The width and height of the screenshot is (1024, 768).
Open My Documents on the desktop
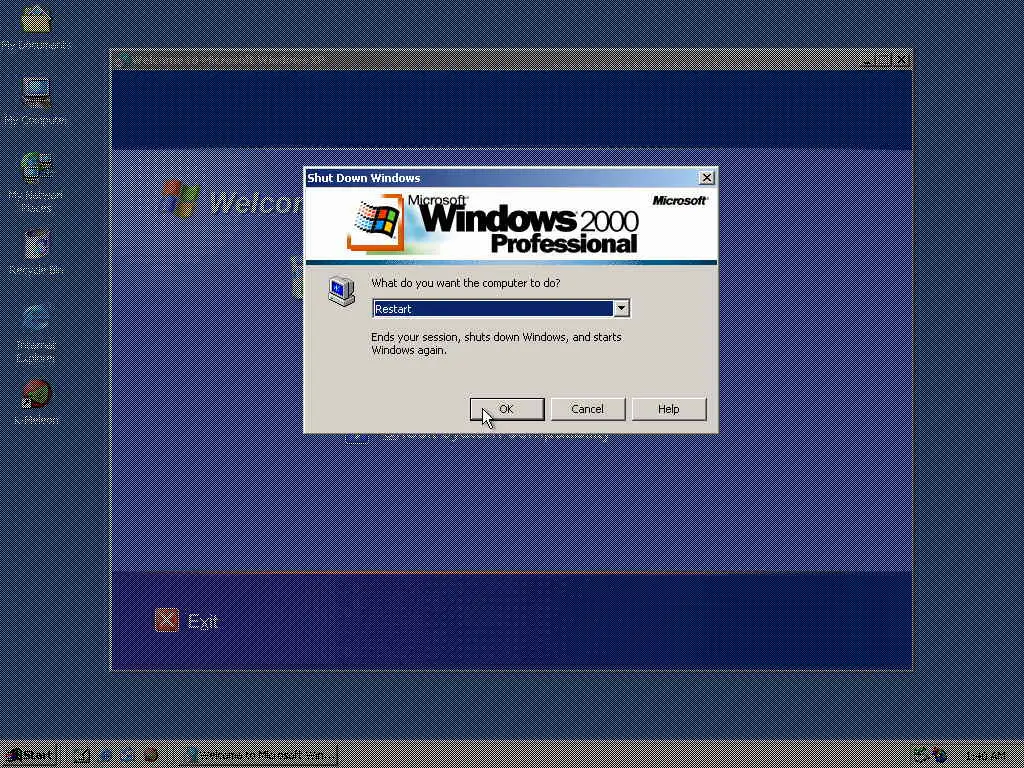36,28
